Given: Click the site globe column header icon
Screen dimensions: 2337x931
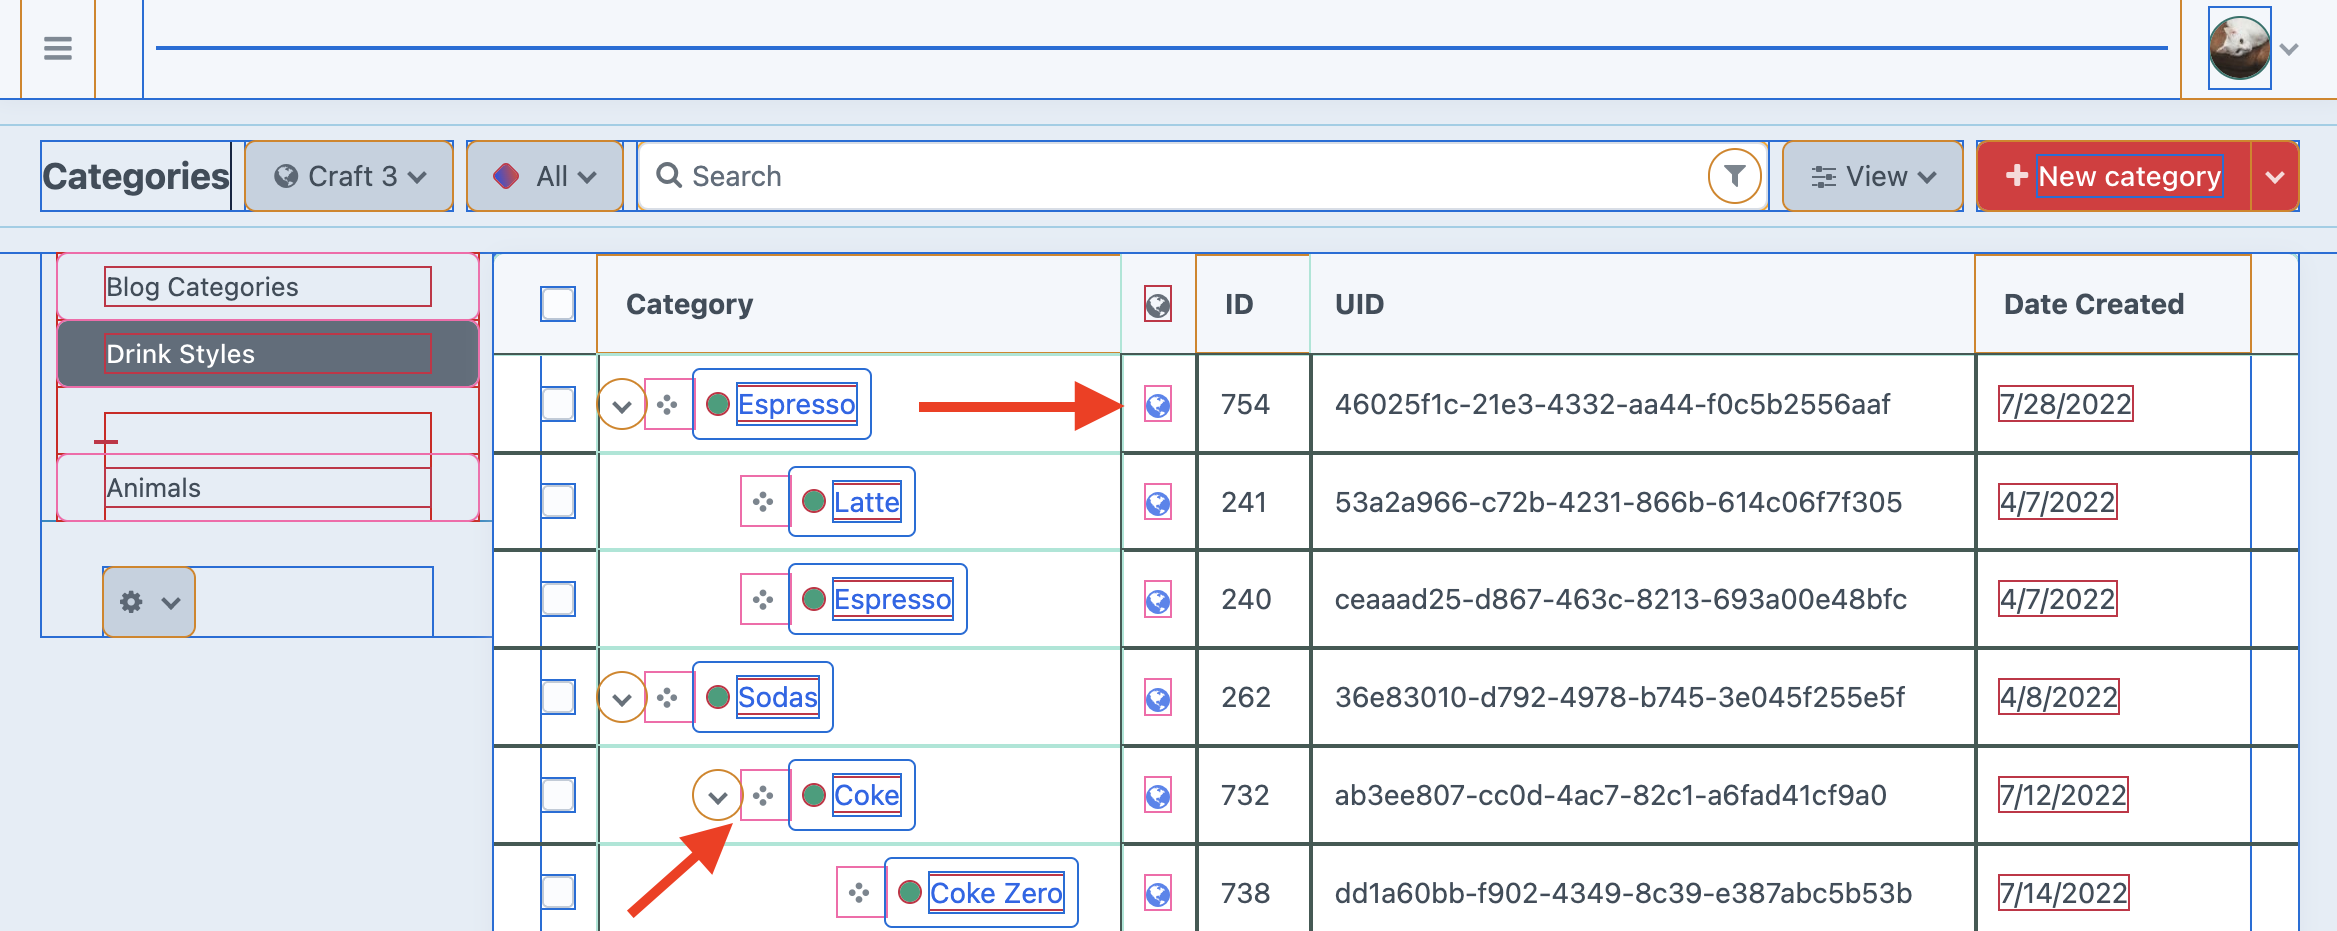Looking at the screenshot, I should (x=1158, y=305).
